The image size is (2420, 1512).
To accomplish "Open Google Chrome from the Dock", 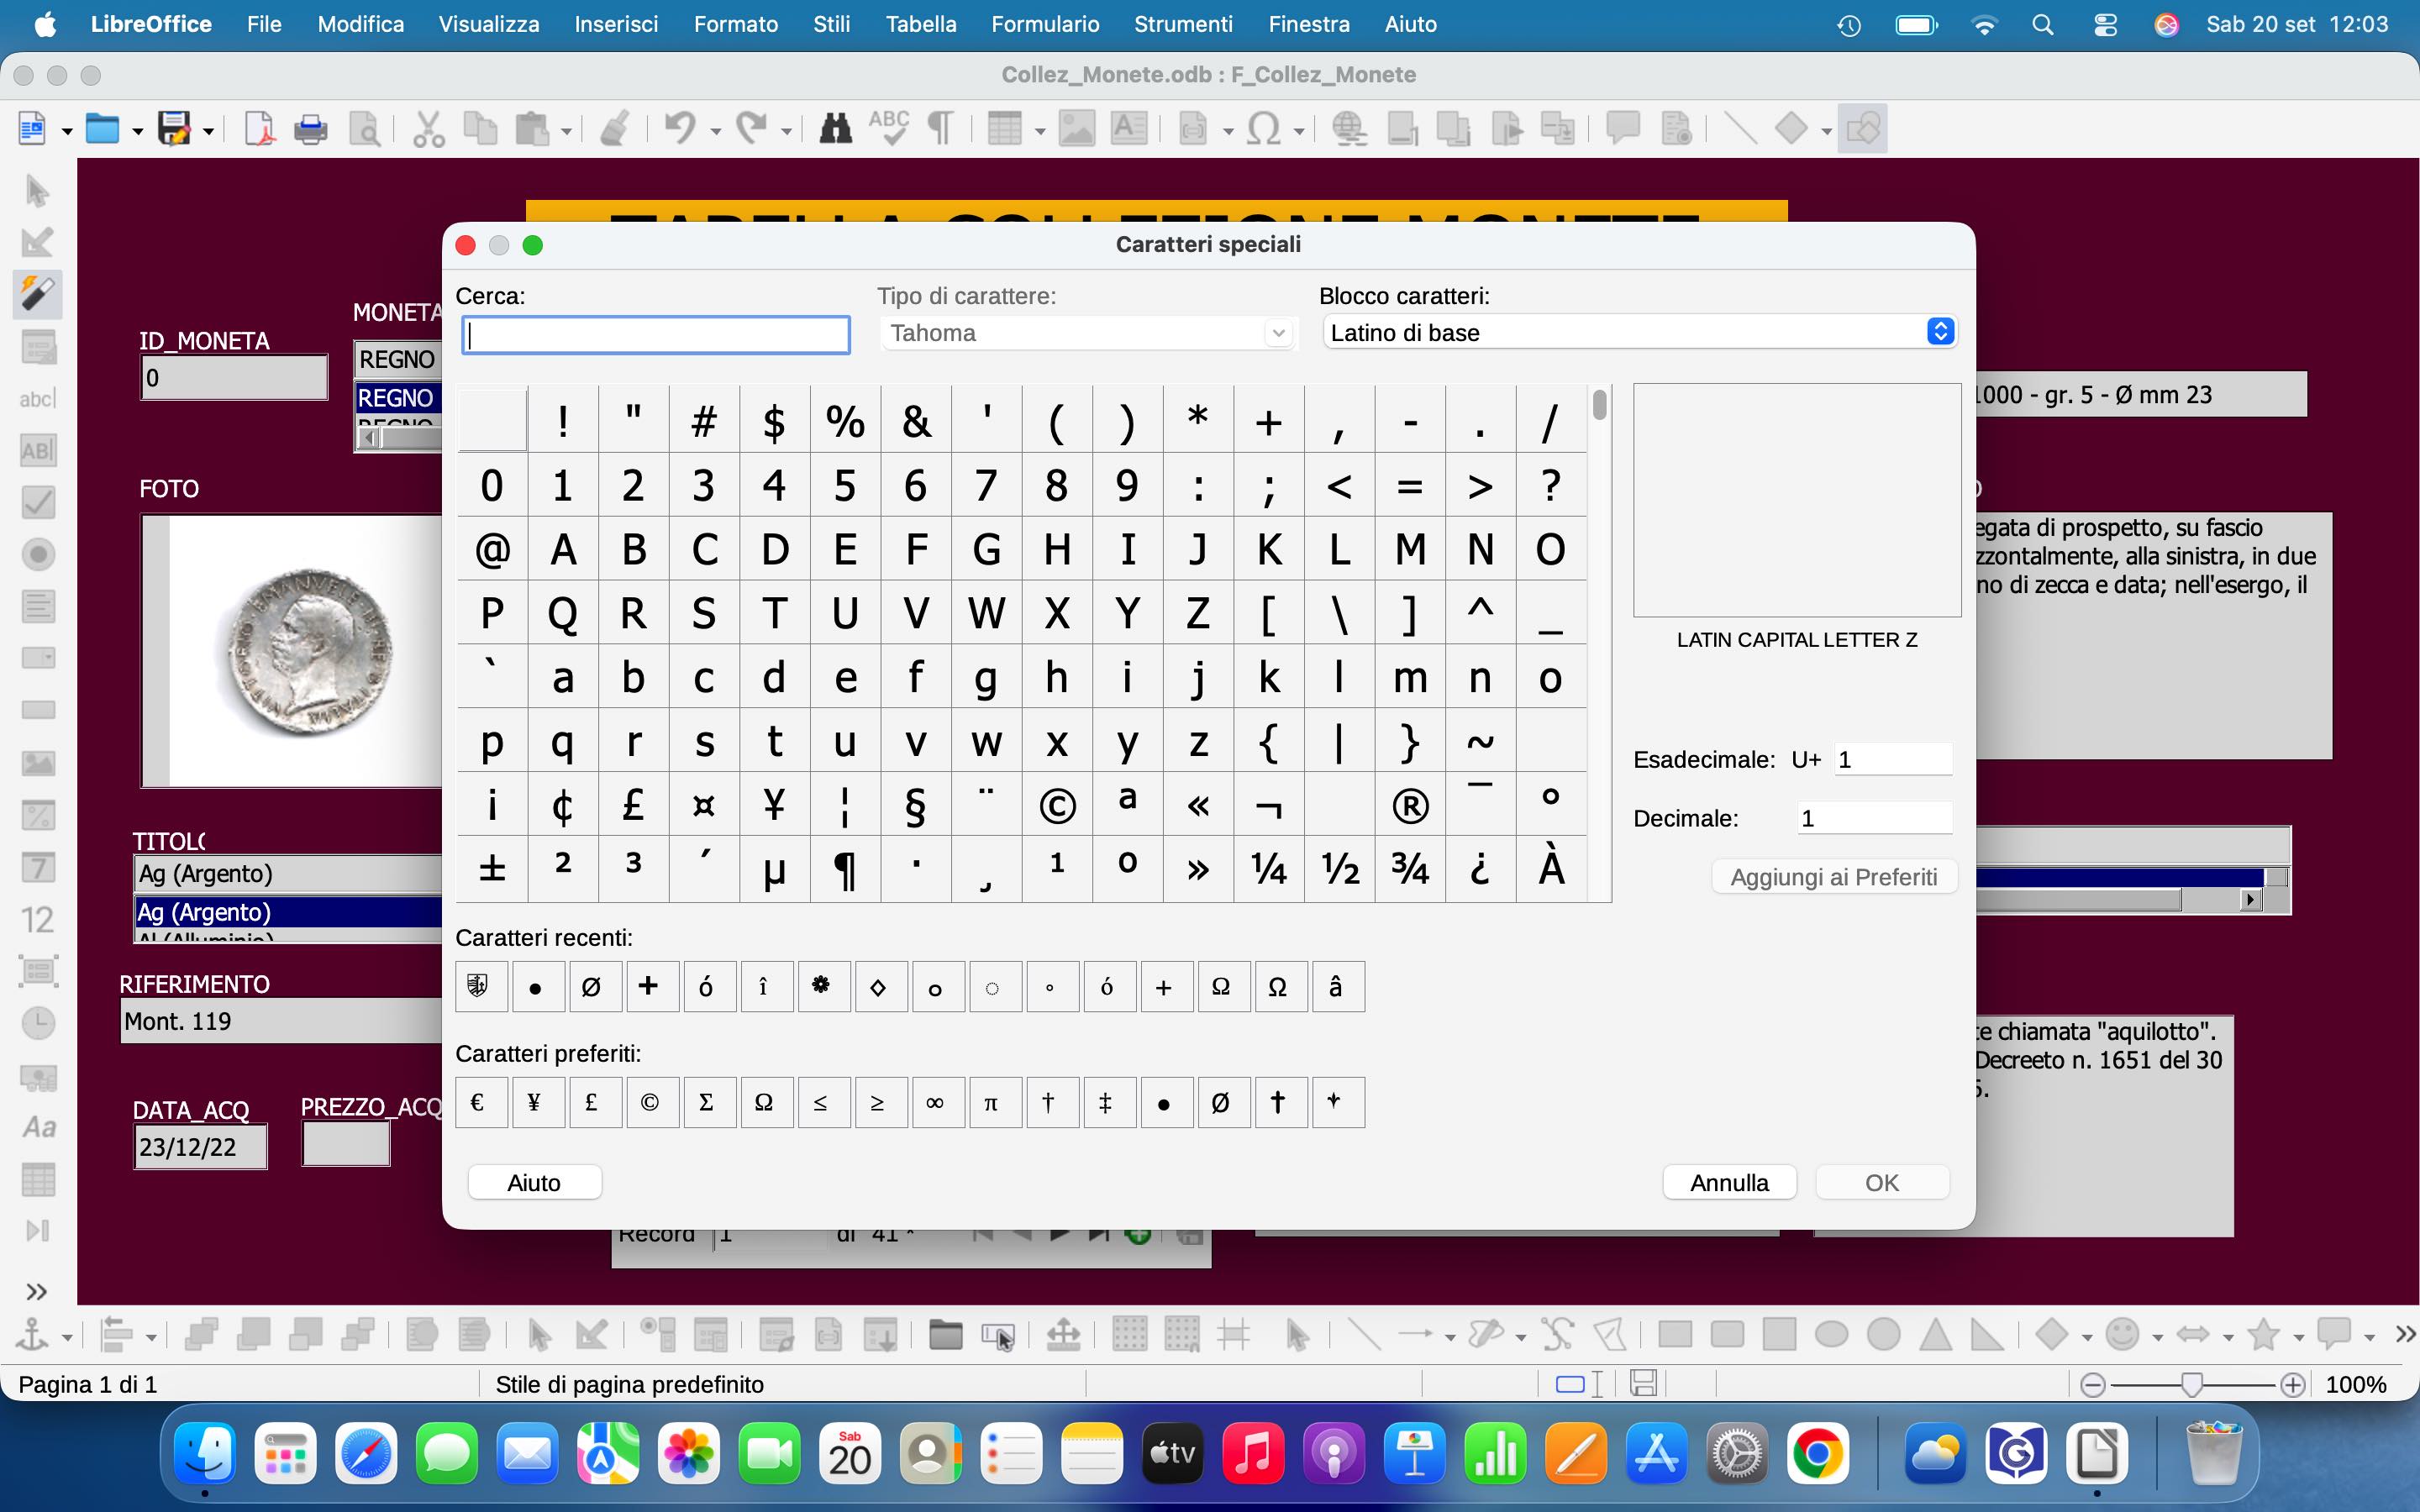I will tap(1817, 1453).
